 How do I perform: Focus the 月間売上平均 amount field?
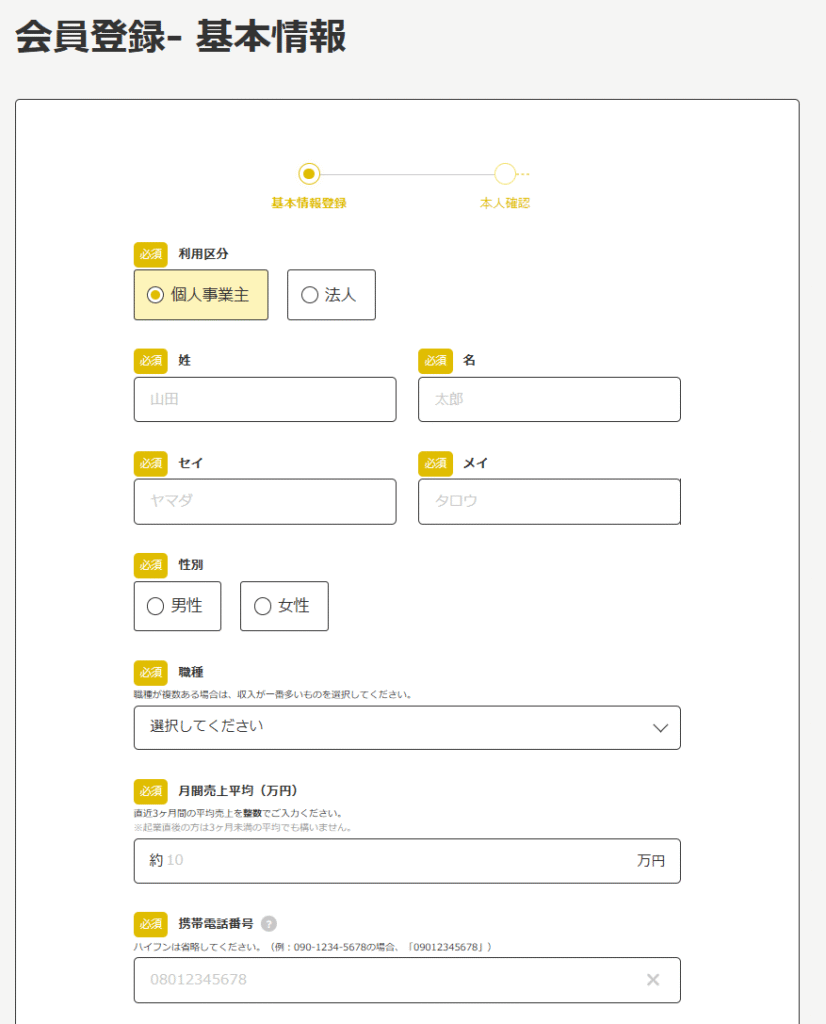point(395,861)
